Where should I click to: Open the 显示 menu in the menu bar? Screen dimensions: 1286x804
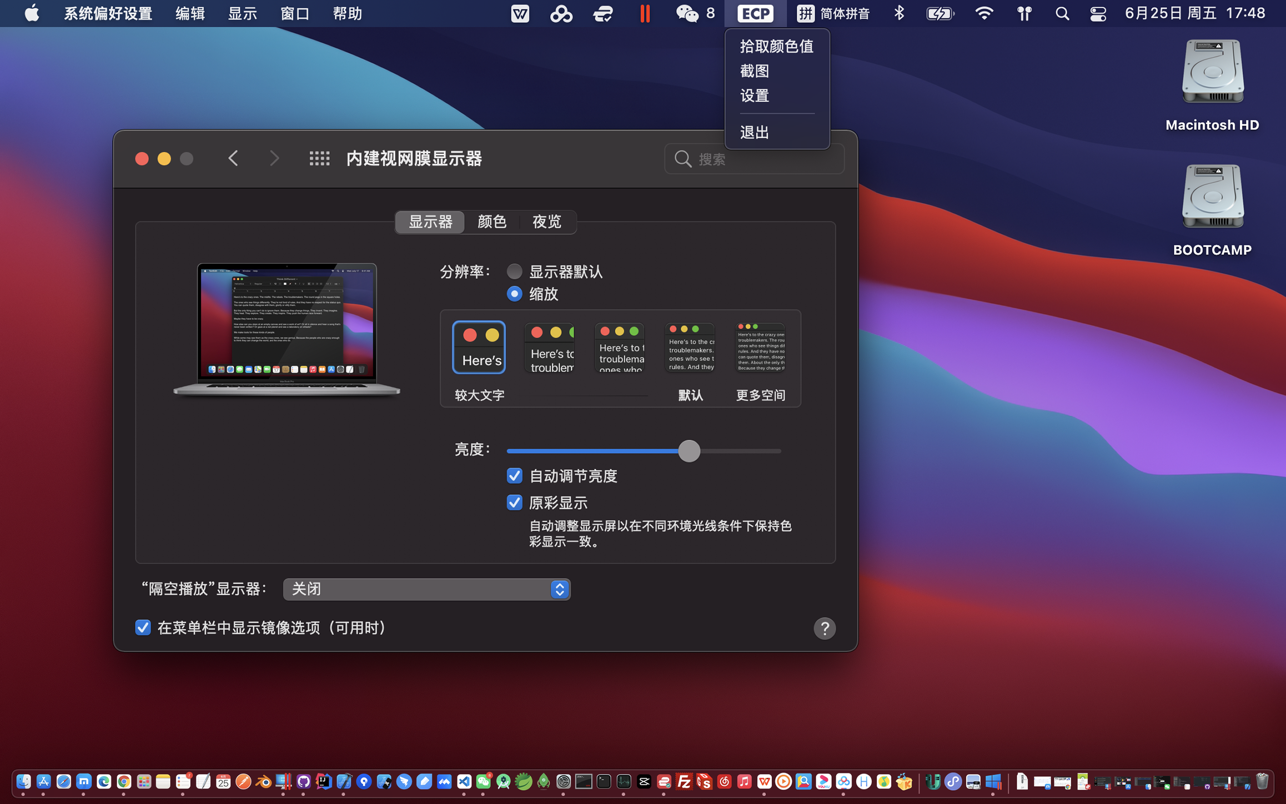click(242, 13)
